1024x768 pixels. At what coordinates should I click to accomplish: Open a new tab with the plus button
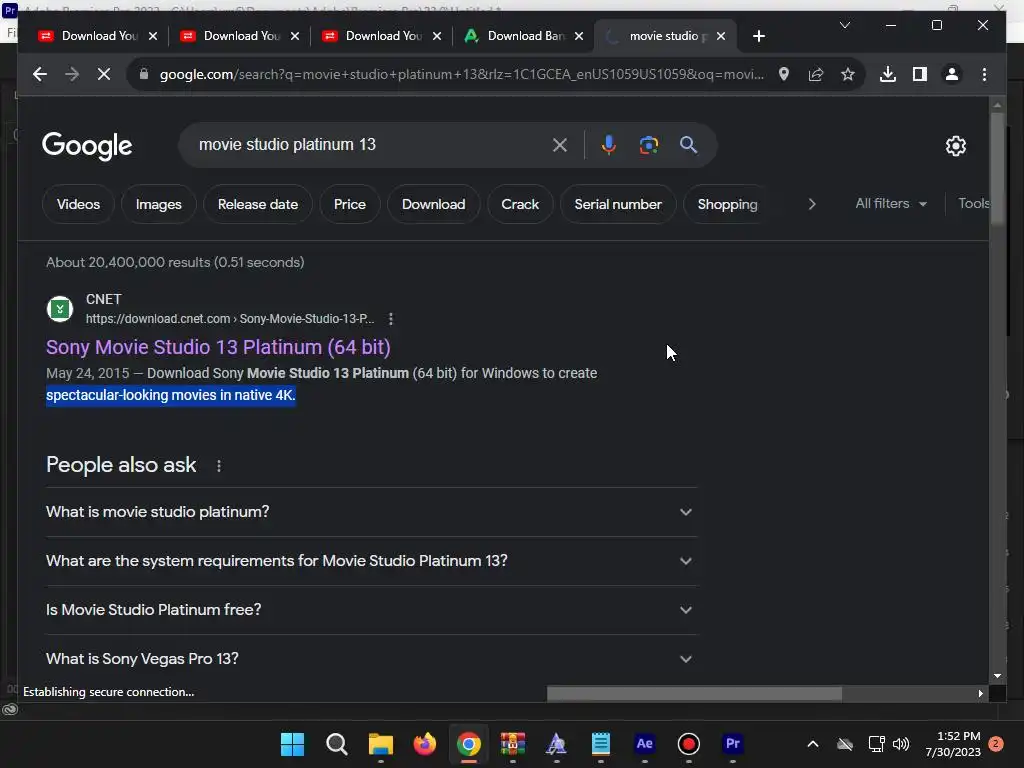click(x=758, y=36)
